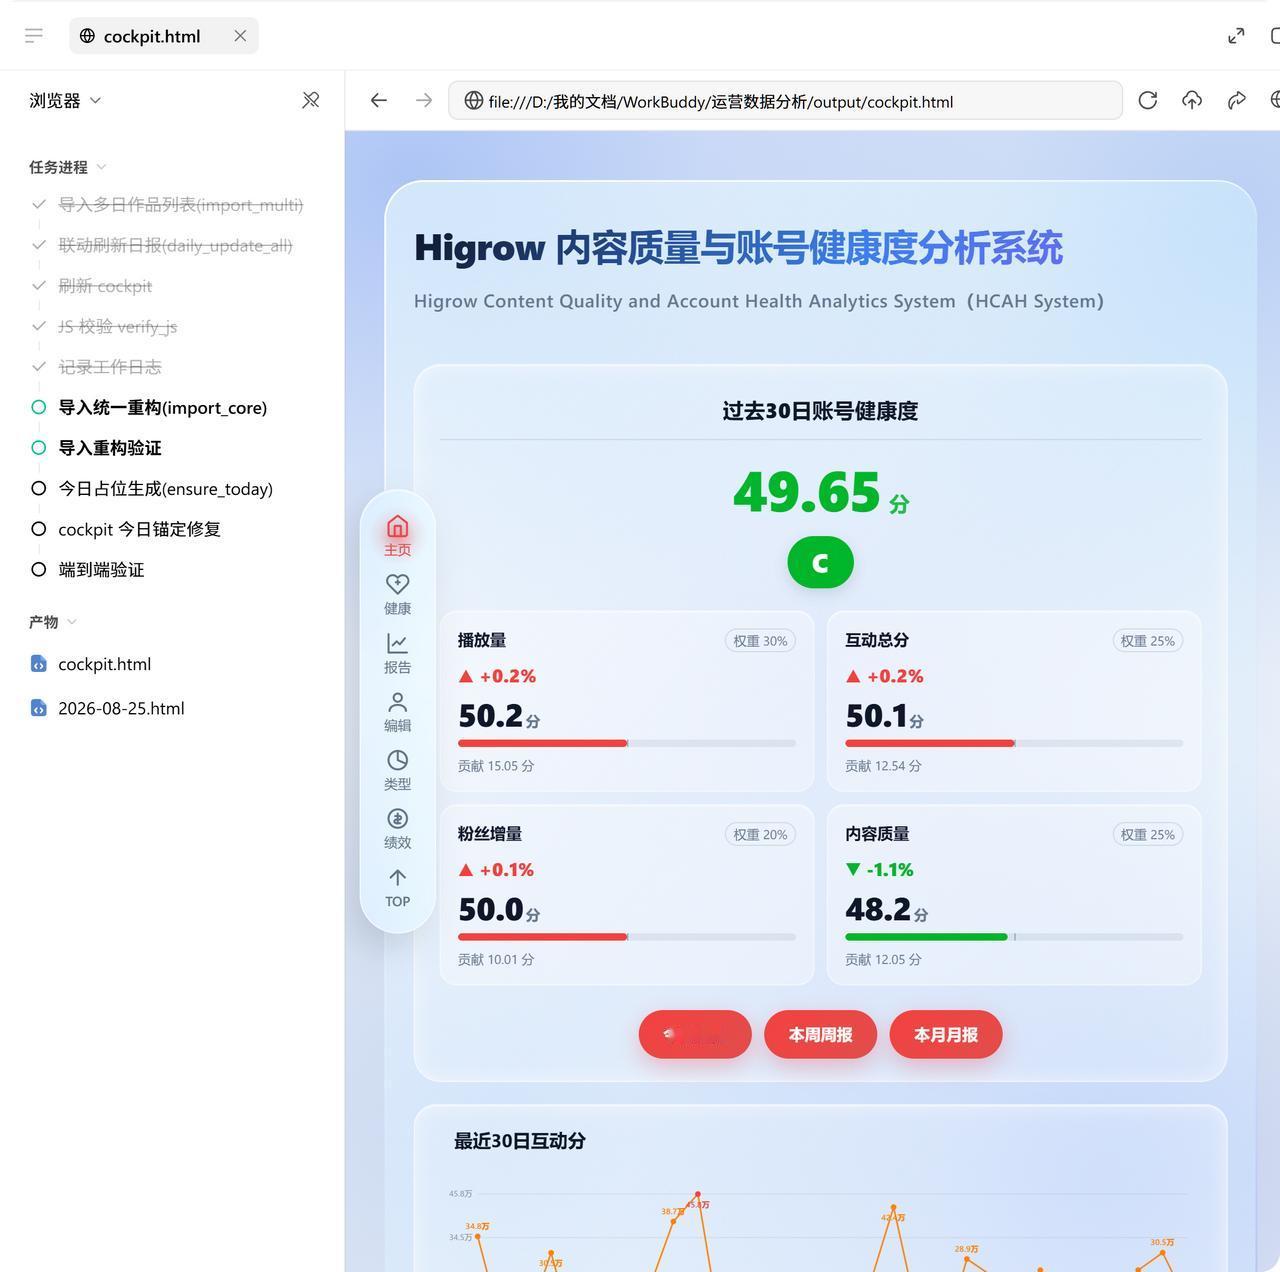Click the 权重 25% badge on 内容质量
The image size is (1280, 1272).
point(1148,835)
